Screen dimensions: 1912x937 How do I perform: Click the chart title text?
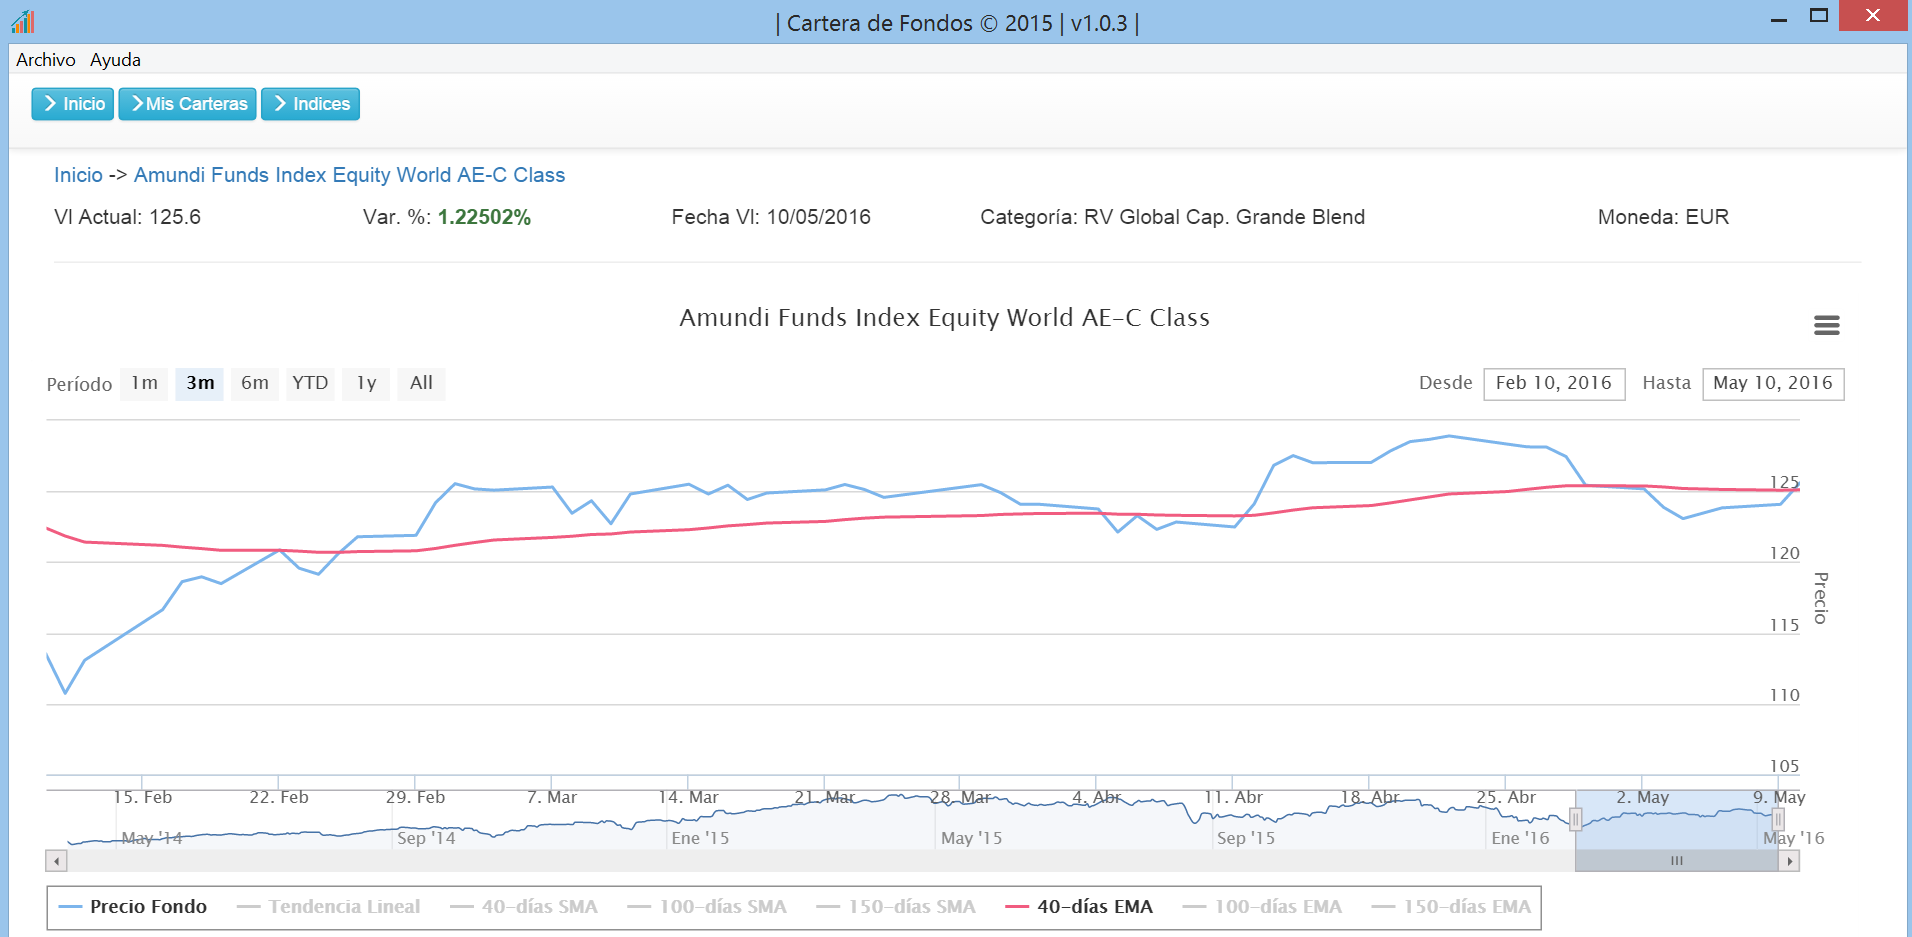[x=944, y=318]
